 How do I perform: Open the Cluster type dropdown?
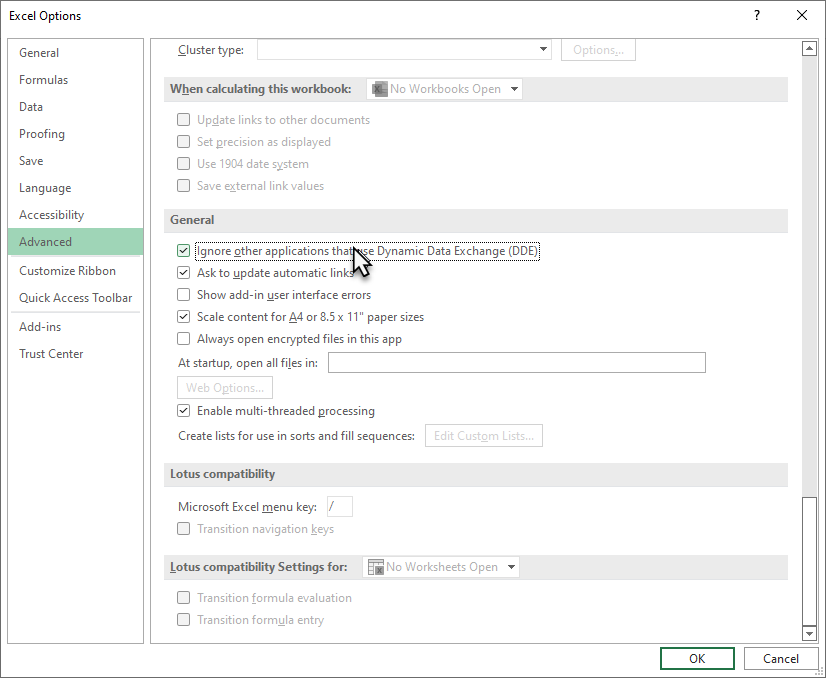(x=404, y=50)
